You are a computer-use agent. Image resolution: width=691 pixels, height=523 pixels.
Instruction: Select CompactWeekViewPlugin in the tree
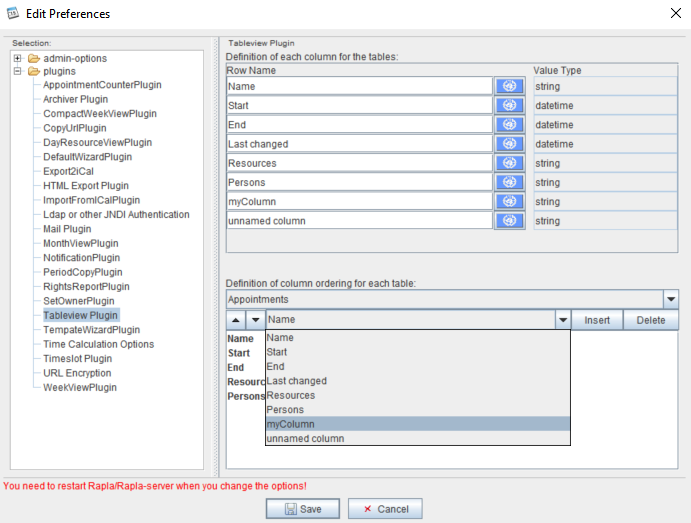pyautogui.click(x=100, y=114)
